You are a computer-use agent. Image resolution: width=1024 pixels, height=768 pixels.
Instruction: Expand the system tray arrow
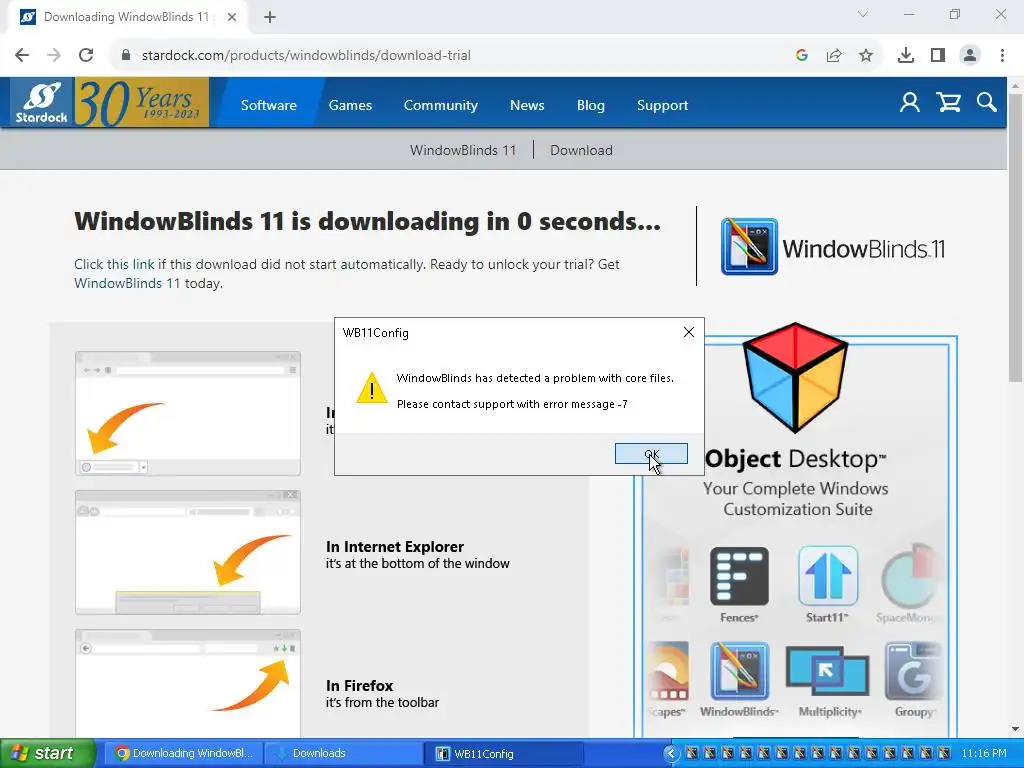pyautogui.click(x=671, y=754)
